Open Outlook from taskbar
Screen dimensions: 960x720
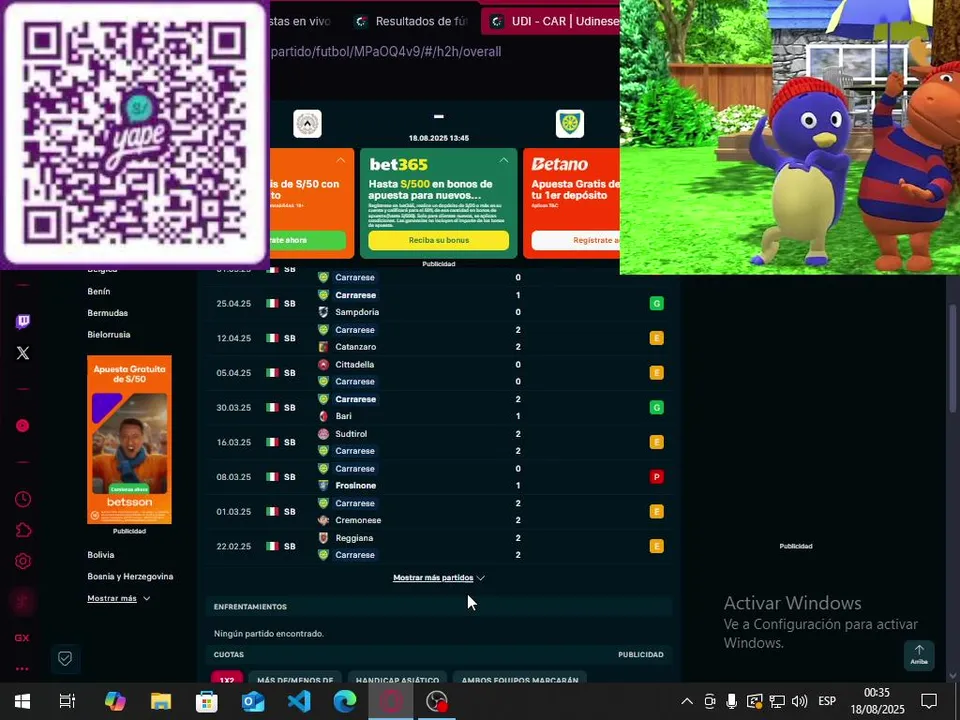click(x=253, y=701)
